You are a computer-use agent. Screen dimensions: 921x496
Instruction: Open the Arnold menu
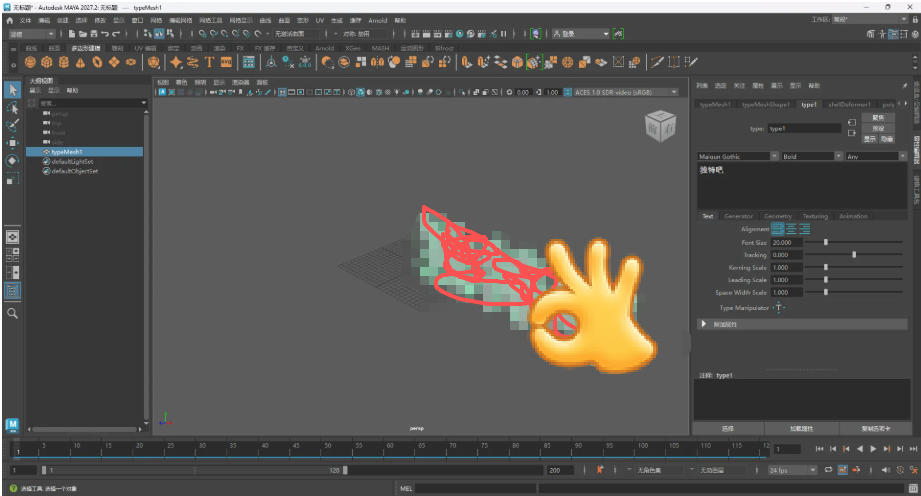(378, 20)
